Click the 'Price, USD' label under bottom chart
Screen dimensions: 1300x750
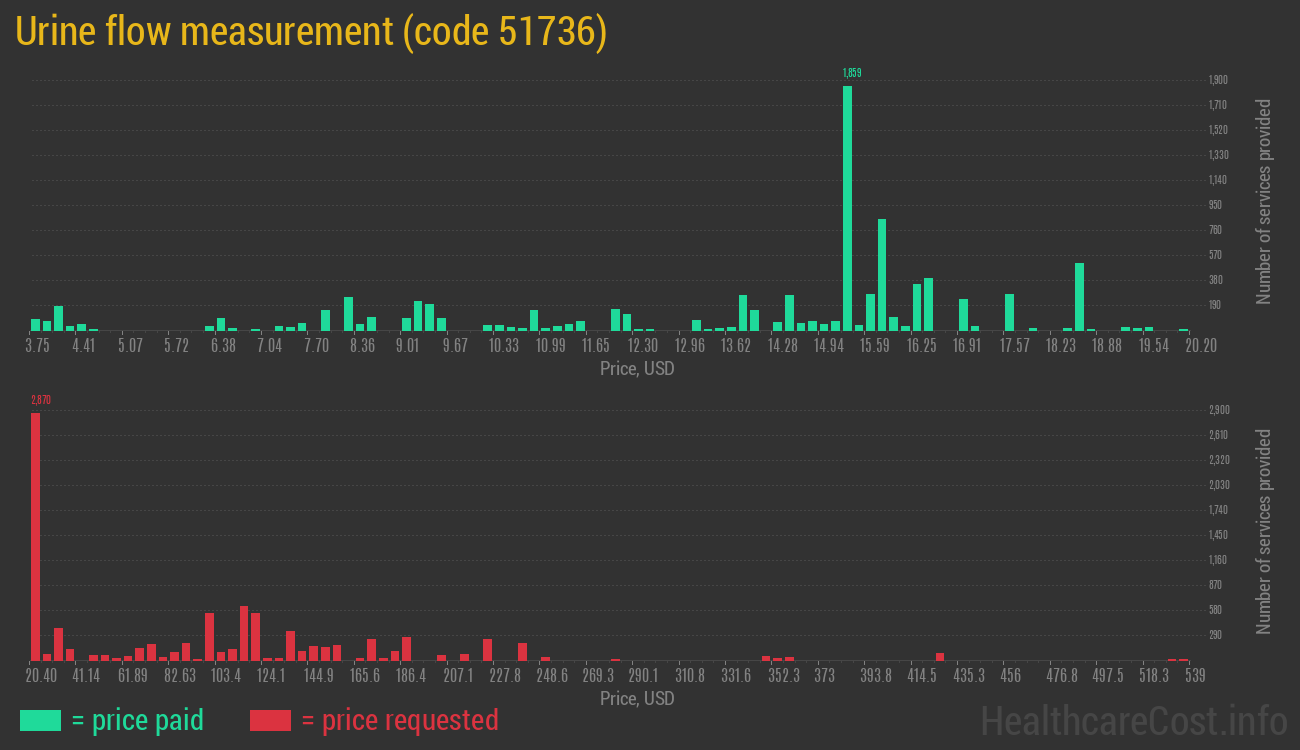tap(637, 698)
